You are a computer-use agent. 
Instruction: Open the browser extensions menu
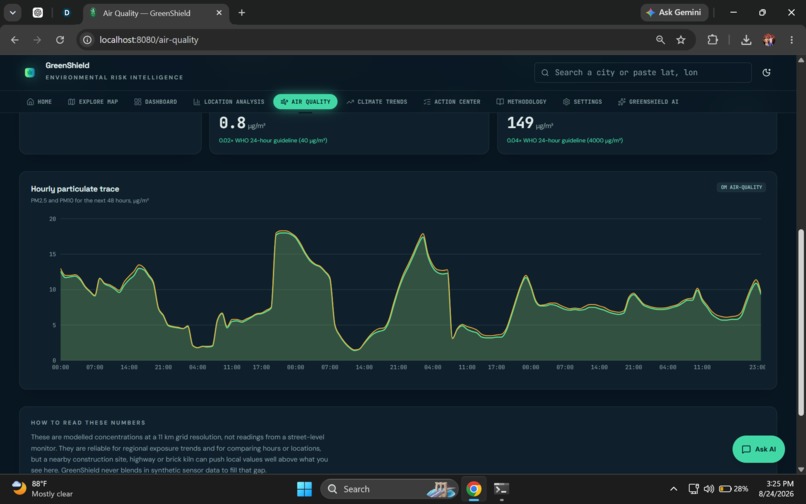point(712,40)
